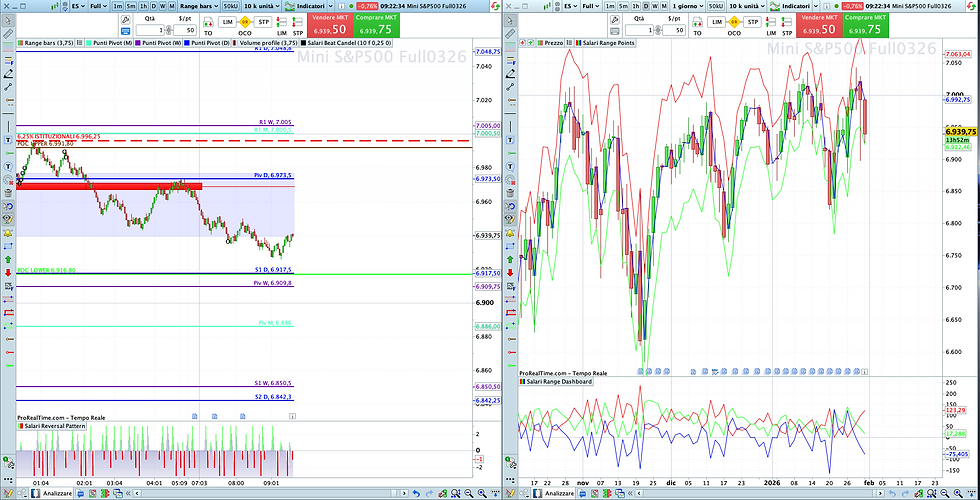Click the $/pt input field in right order bar
The width and height of the screenshot is (980, 500).
click(x=674, y=30)
